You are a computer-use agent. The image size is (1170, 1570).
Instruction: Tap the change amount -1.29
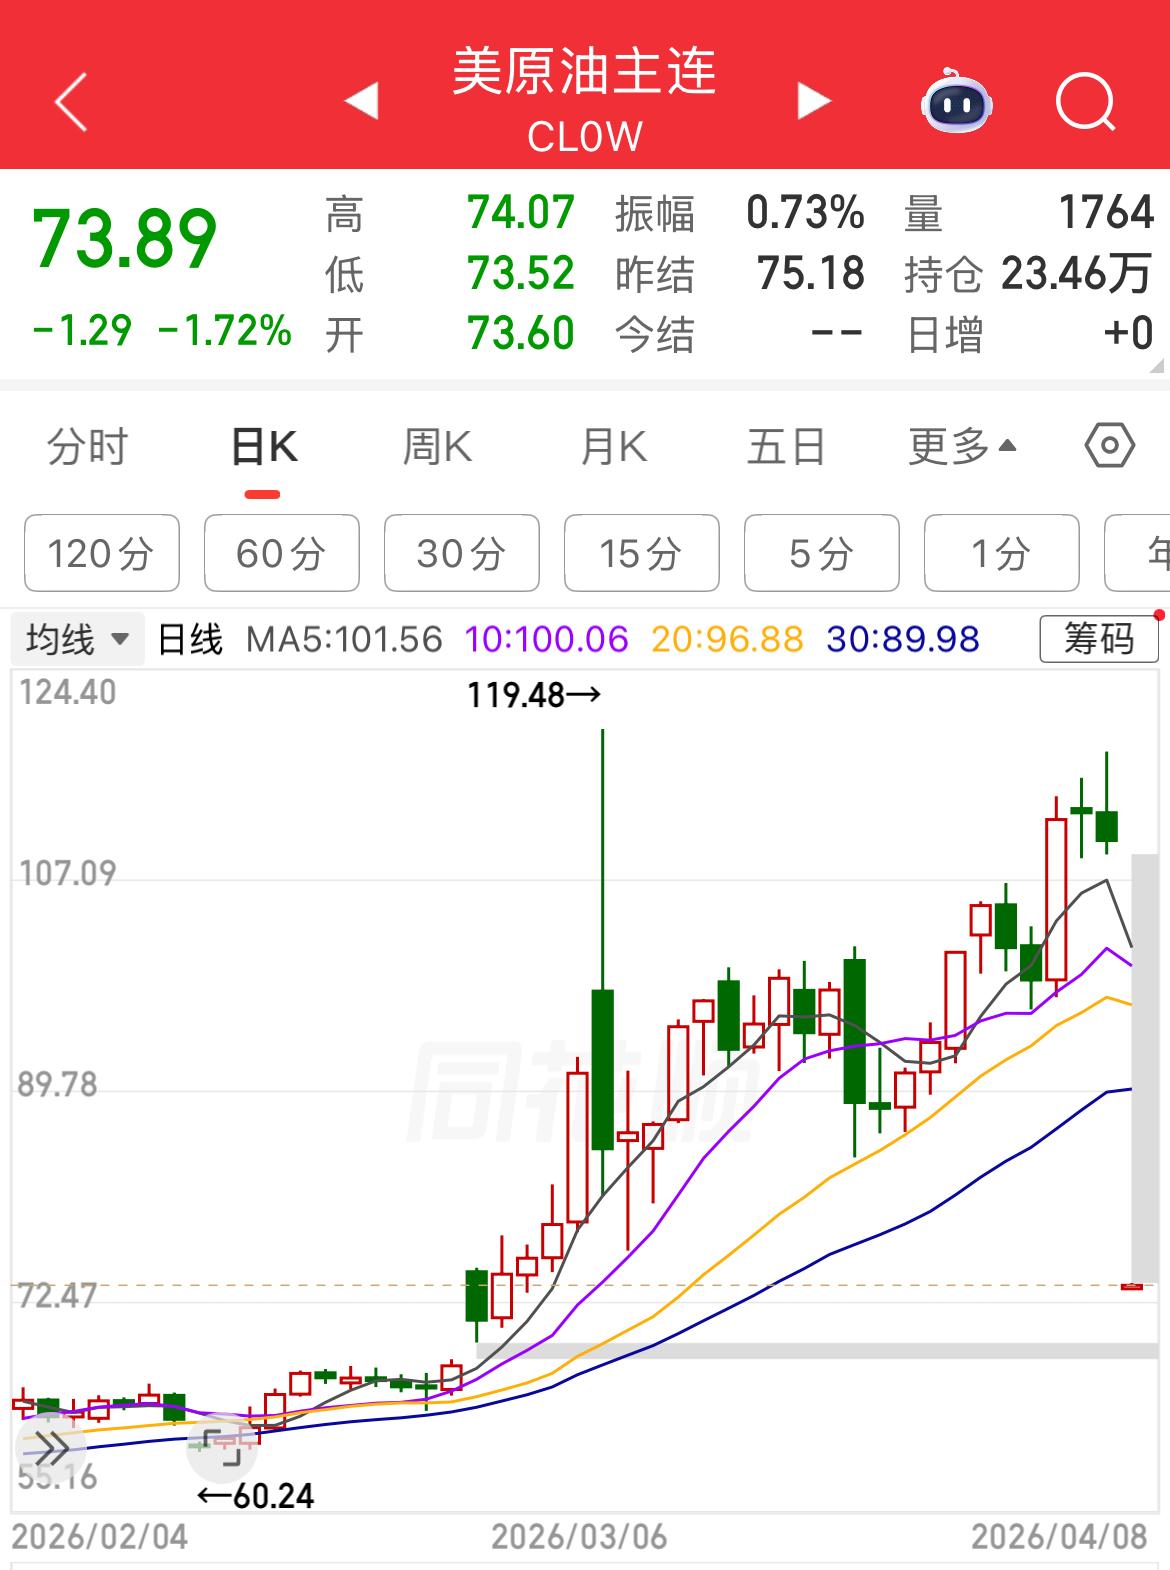(x=82, y=331)
